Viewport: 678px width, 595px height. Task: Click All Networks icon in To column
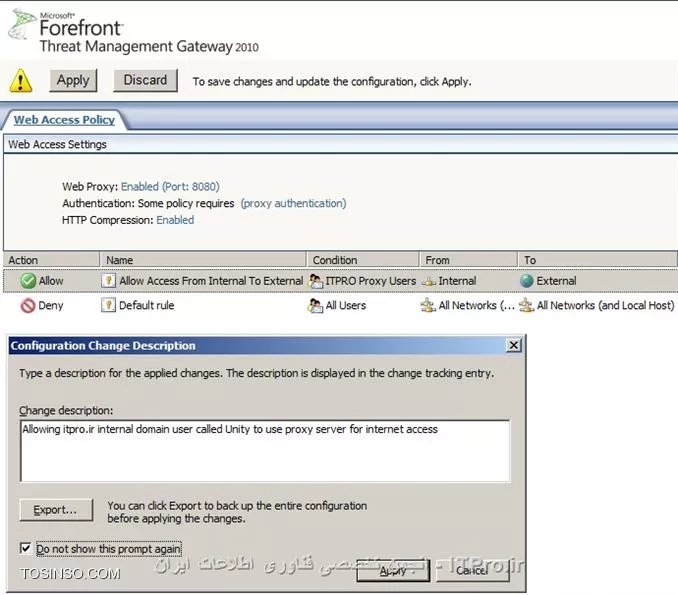coord(526,306)
